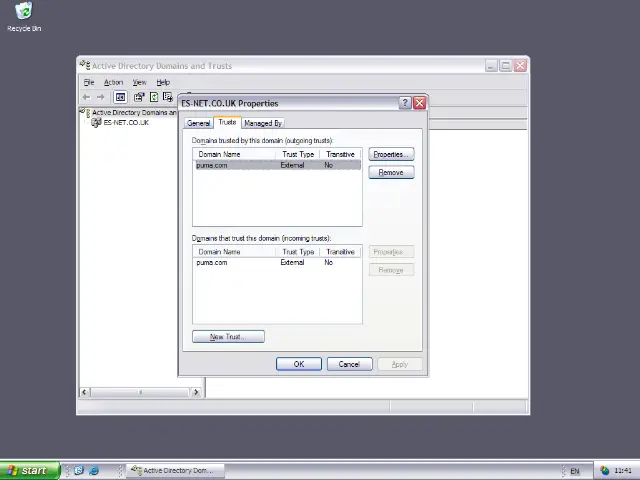Viewport: 640px width, 480px height.
Task: Select the Trusts tab
Action: [x=227, y=122]
